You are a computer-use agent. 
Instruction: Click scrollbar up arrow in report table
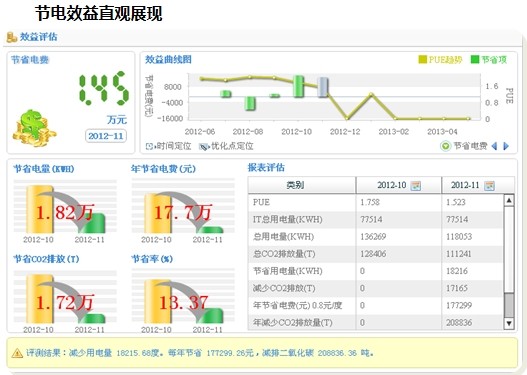(509, 201)
